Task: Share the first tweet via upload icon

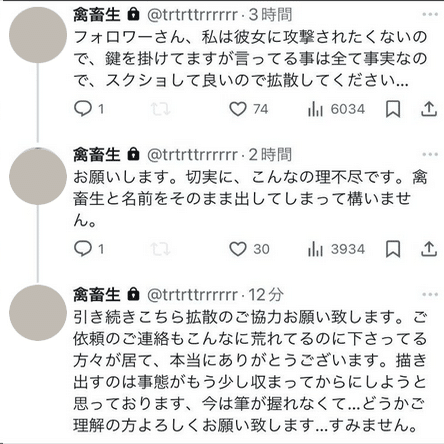Action: point(429,109)
